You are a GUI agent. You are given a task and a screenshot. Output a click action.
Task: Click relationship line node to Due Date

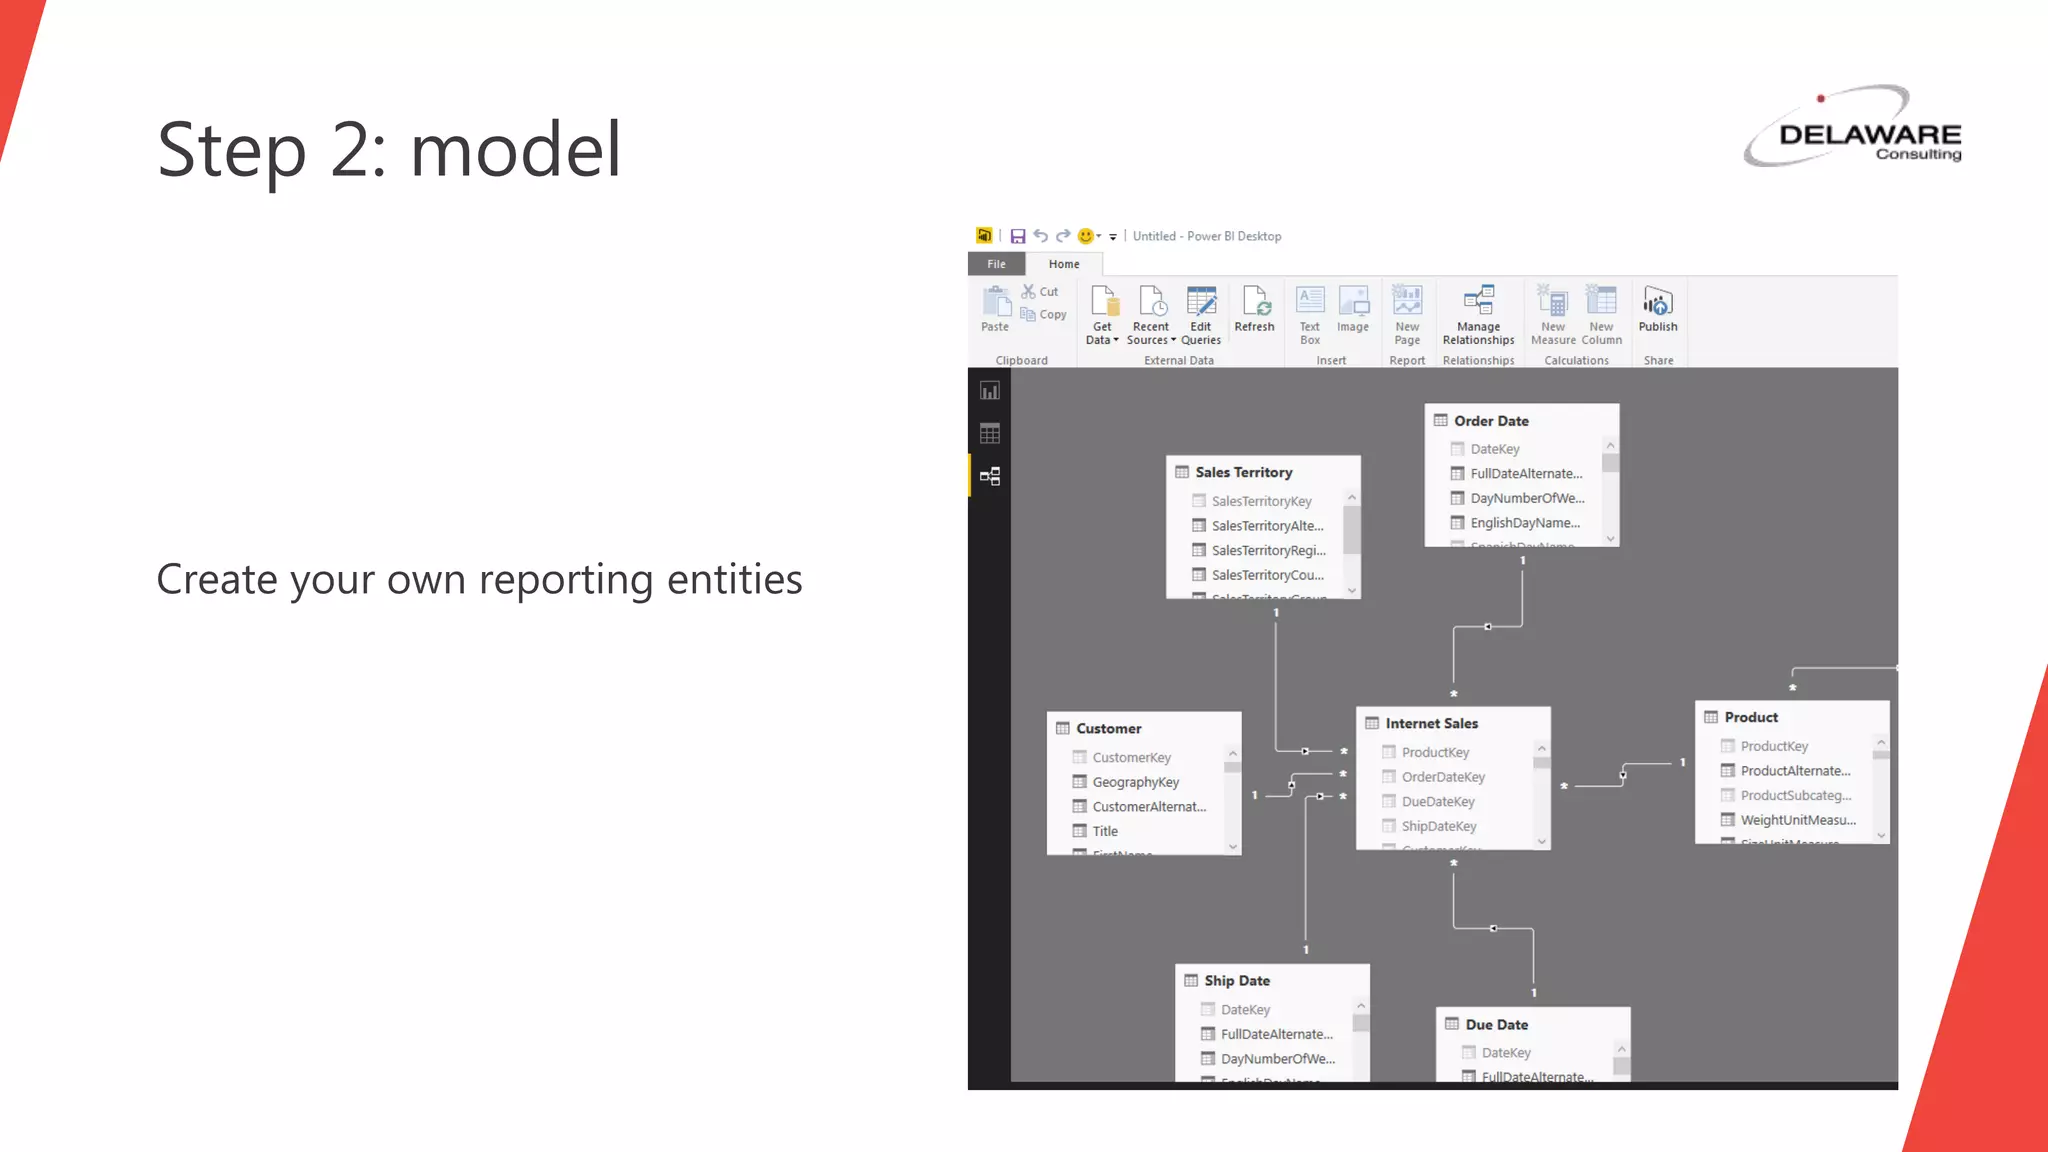(1493, 929)
